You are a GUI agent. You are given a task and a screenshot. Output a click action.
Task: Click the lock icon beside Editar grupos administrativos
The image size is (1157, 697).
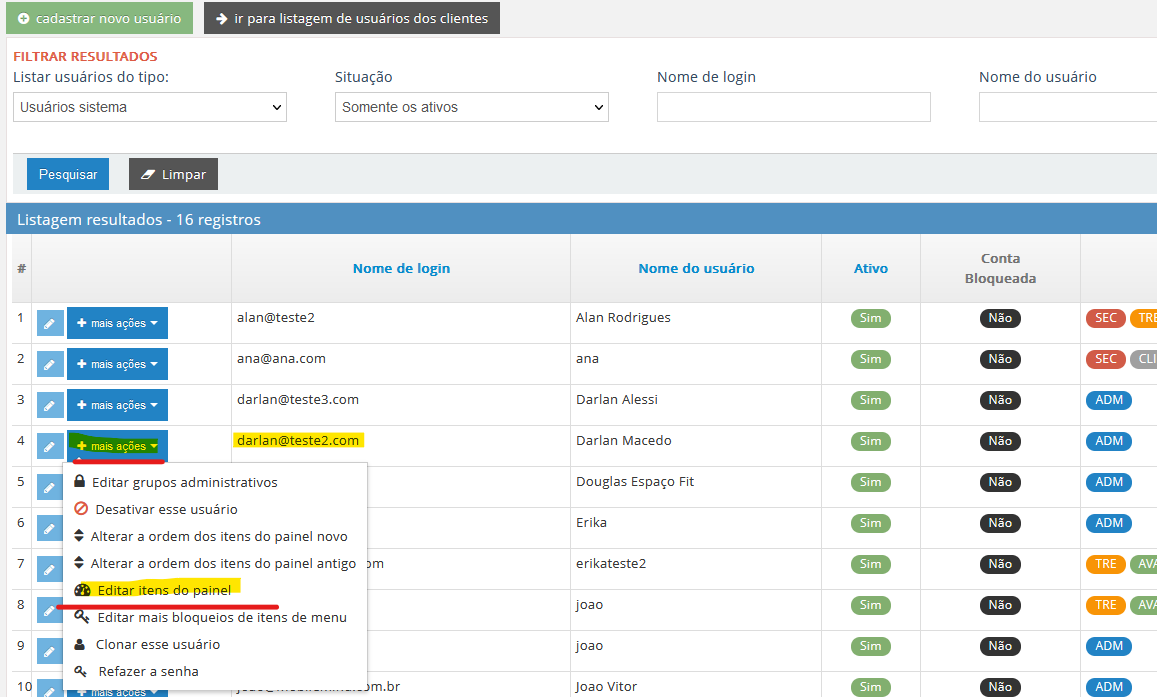click(80, 482)
